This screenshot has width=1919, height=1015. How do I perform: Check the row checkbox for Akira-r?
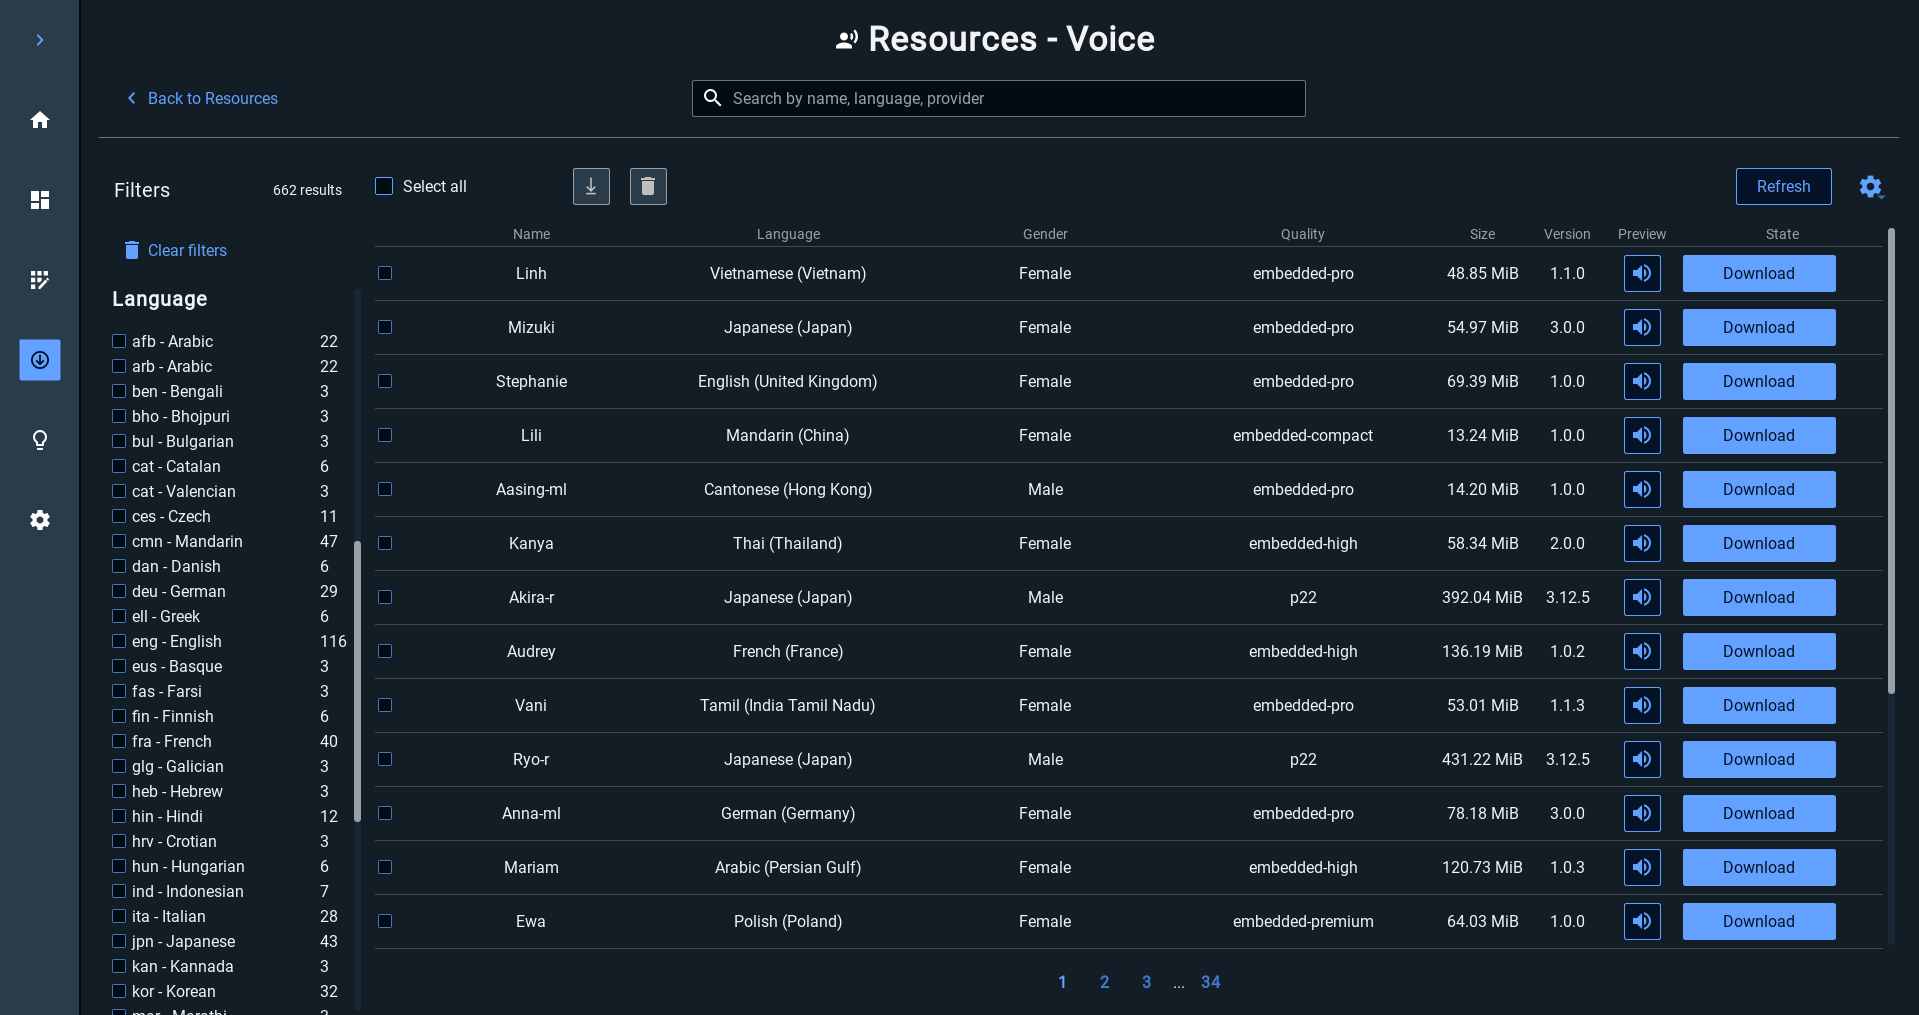pyautogui.click(x=385, y=597)
